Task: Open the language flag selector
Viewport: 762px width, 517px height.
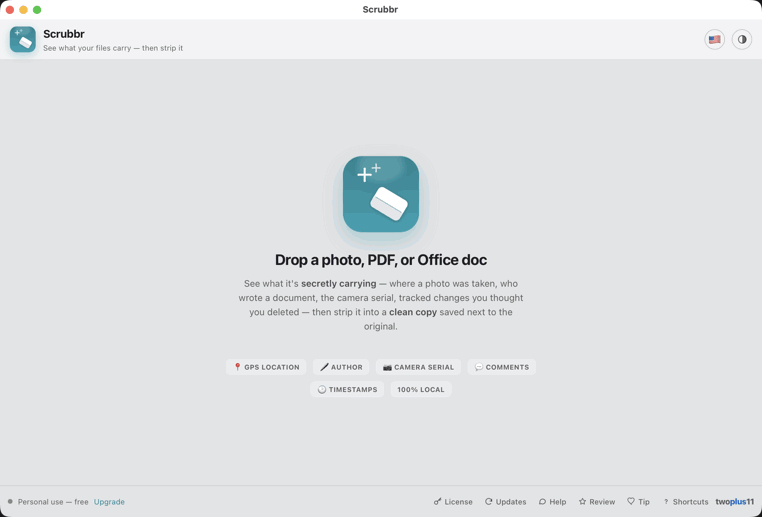Action: pyautogui.click(x=714, y=39)
